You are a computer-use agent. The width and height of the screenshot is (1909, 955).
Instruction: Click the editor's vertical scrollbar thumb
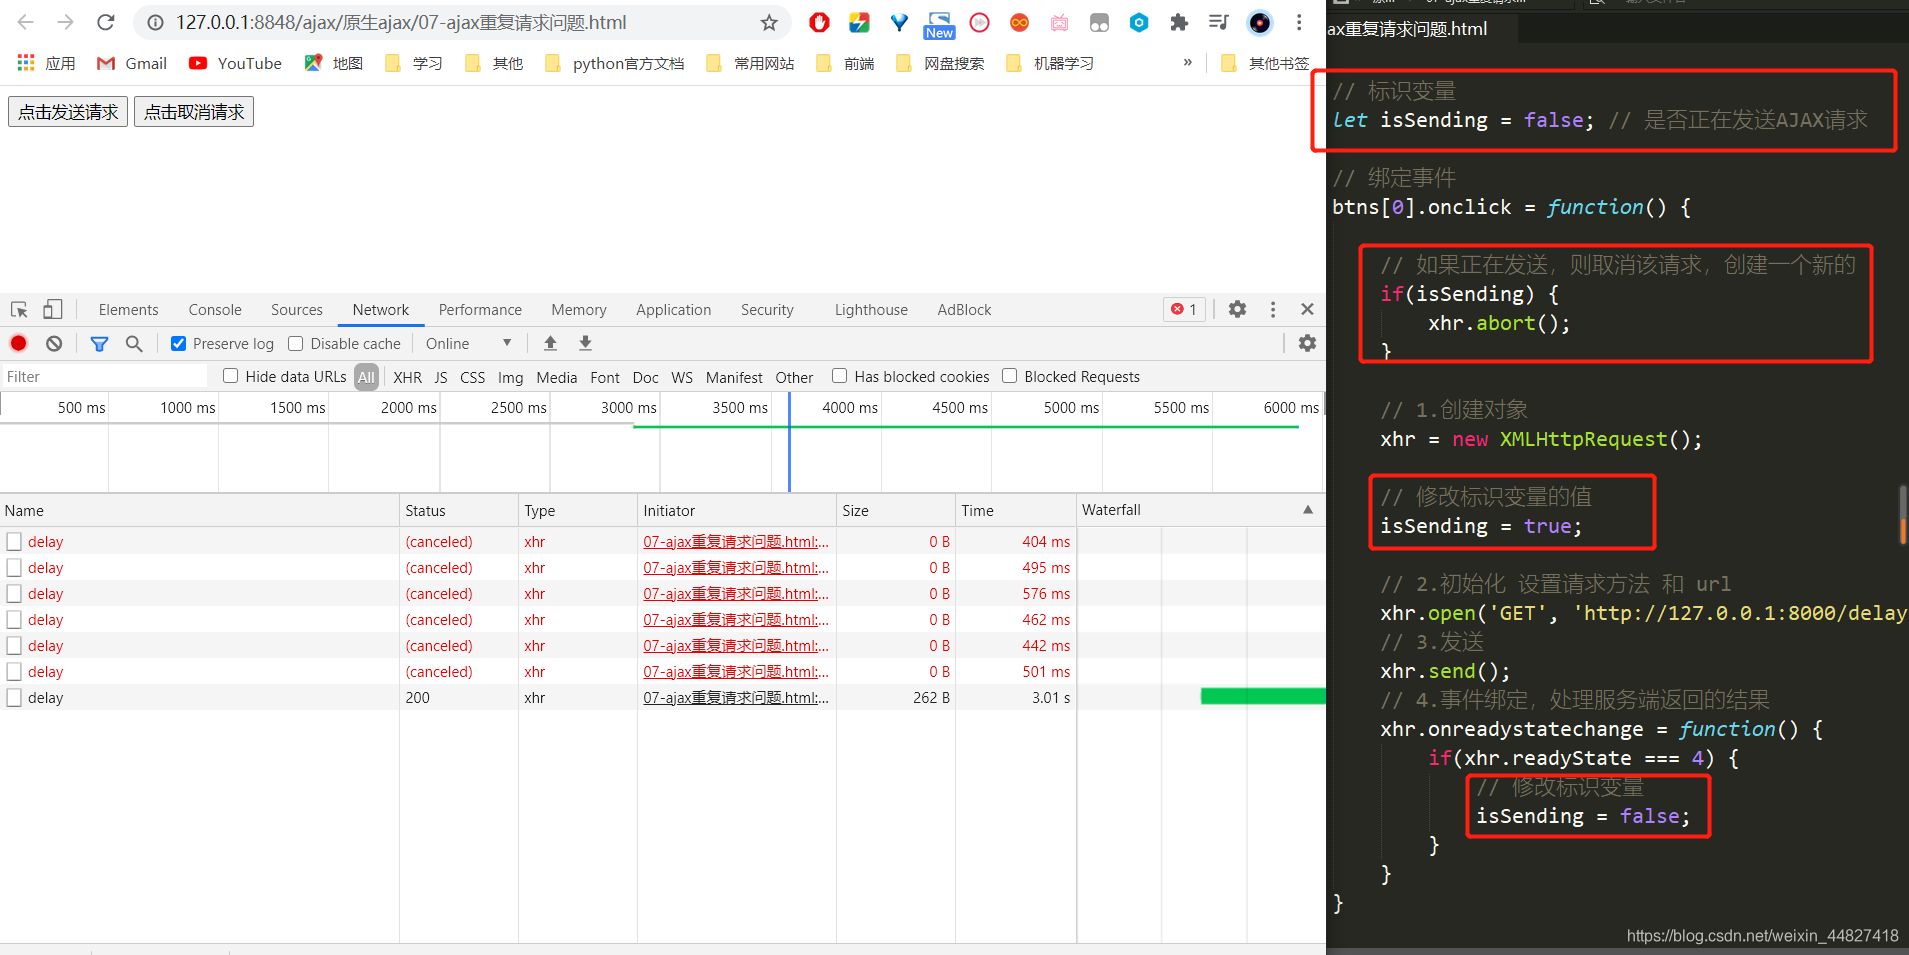[1903, 515]
